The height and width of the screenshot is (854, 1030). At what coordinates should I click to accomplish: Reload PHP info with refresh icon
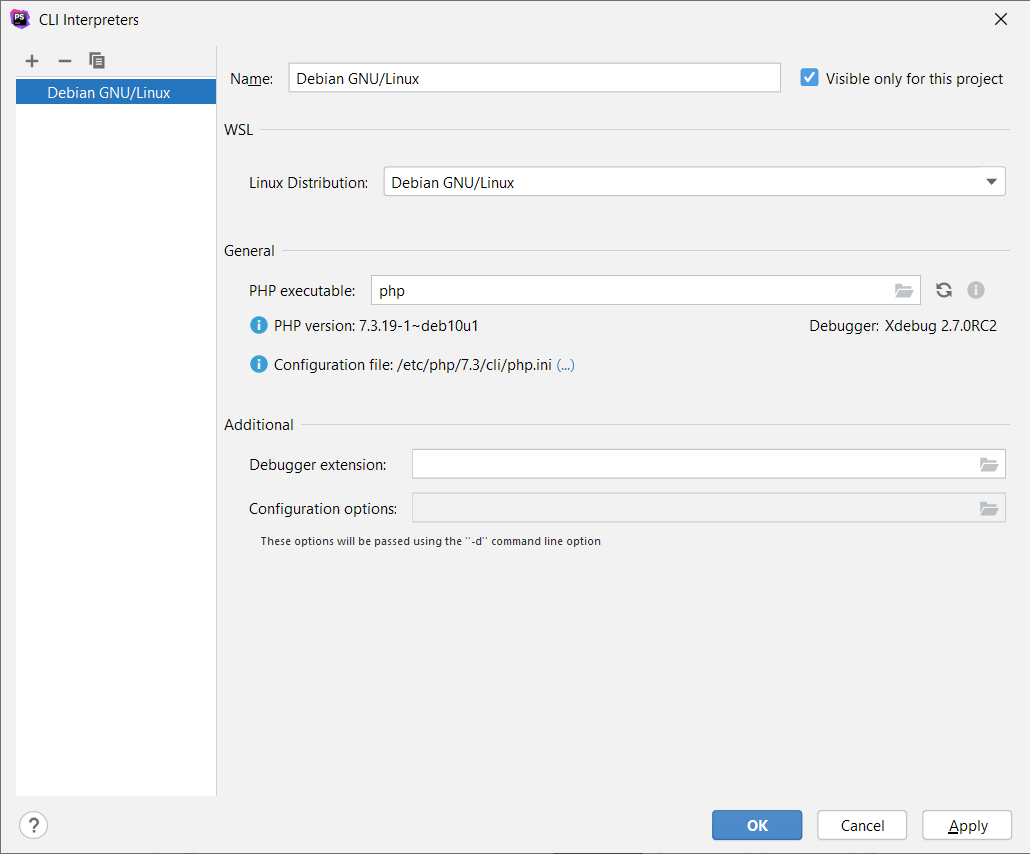[x=944, y=290]
